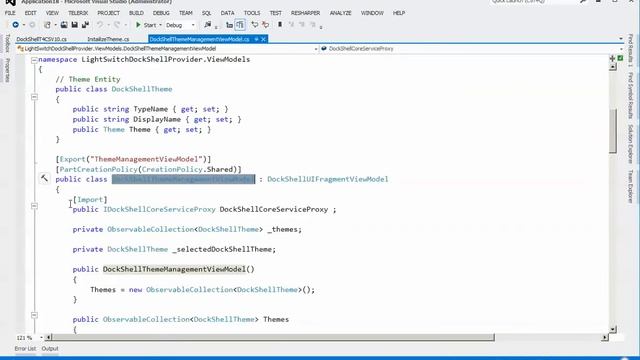Click the Next Bookmark toolbar icon

pyautogui.click(x=302, y=25)
